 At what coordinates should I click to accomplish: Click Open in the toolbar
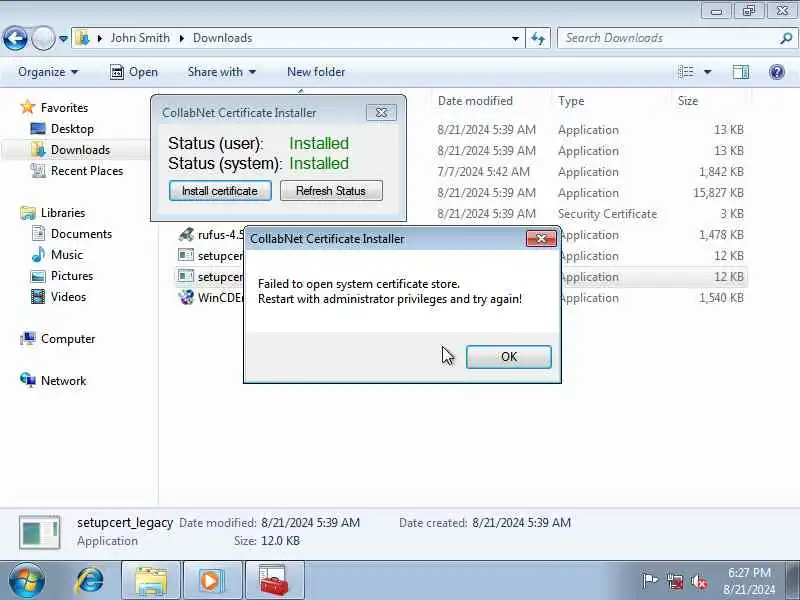134,72
